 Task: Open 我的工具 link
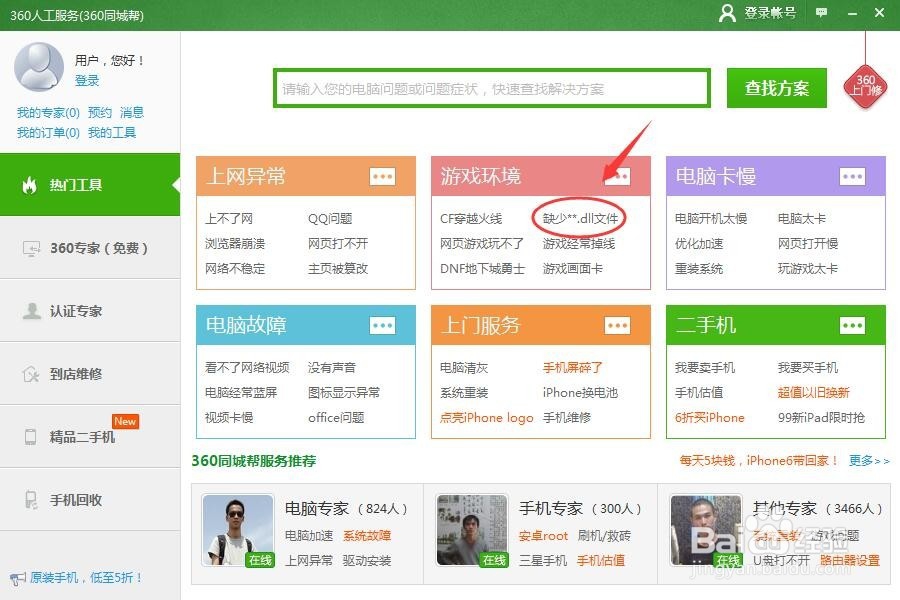pos(112,133)
